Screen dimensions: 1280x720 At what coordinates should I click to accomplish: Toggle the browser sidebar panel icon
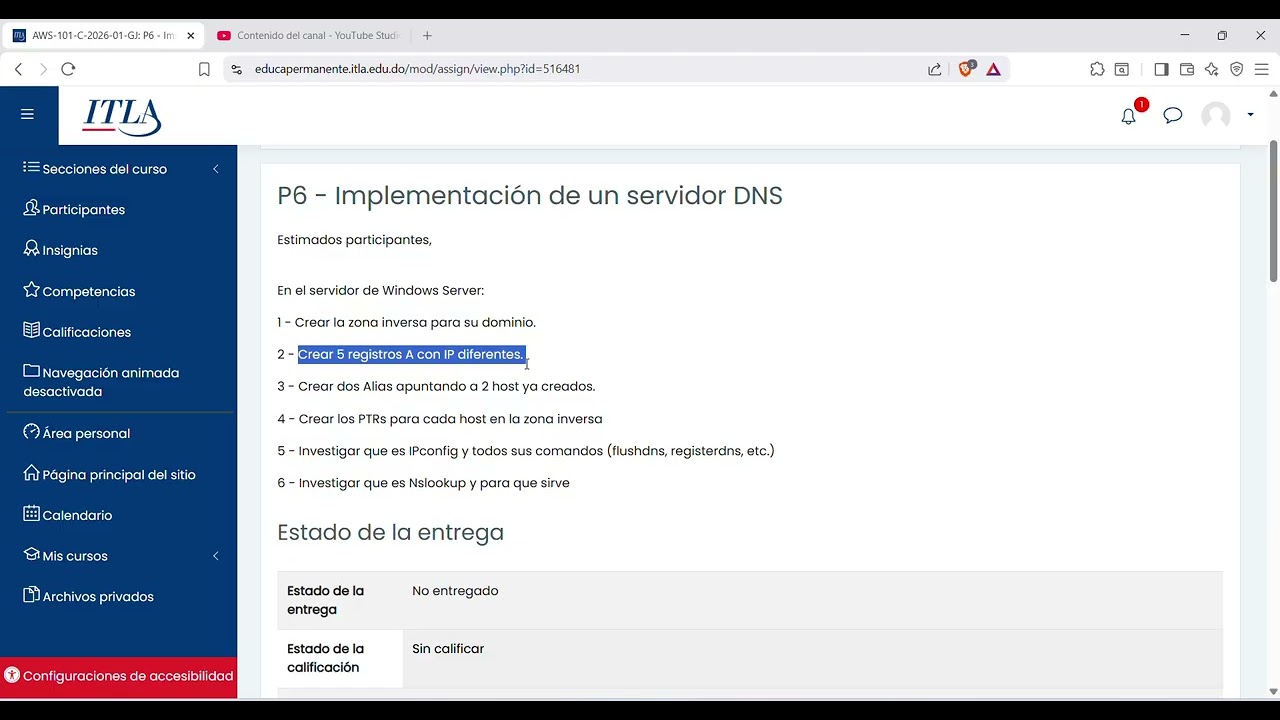1161,69
